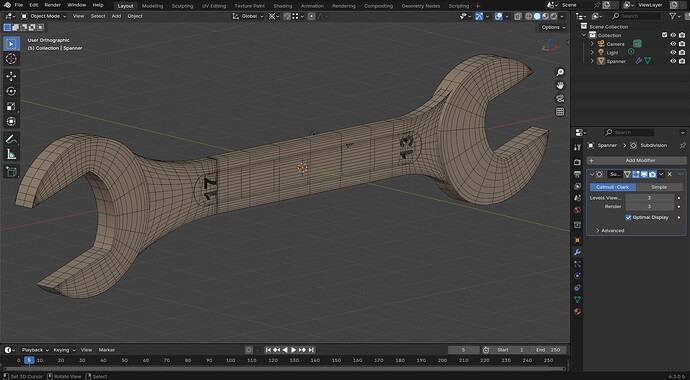The image size is (690, 380).
Task: Open the Keying dropdown in timeline
Action: point(64,350)
